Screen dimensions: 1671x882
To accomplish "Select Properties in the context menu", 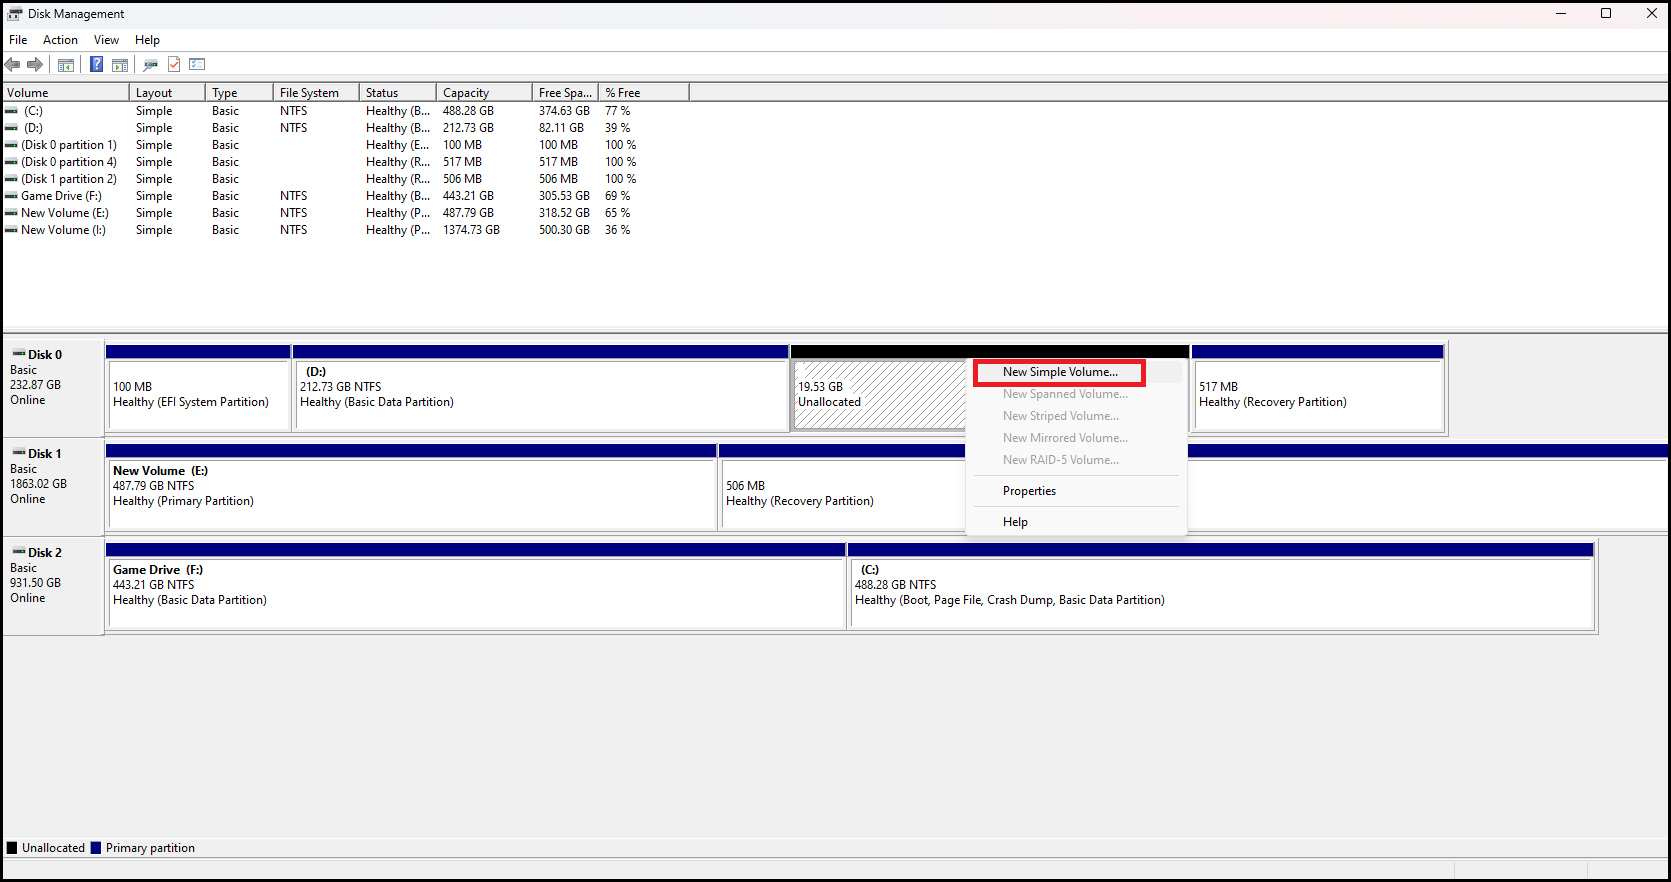I will click(1029, 491).
